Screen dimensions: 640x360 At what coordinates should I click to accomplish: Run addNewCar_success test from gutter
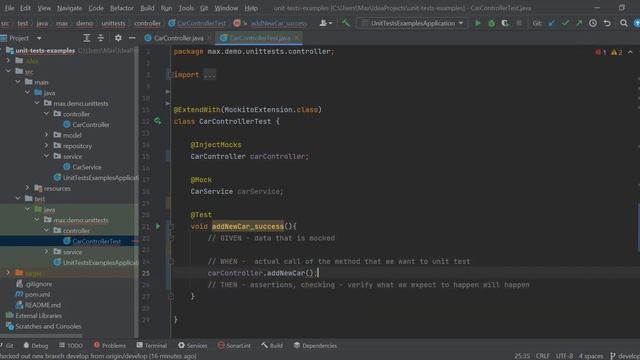(x=158, y=226)
